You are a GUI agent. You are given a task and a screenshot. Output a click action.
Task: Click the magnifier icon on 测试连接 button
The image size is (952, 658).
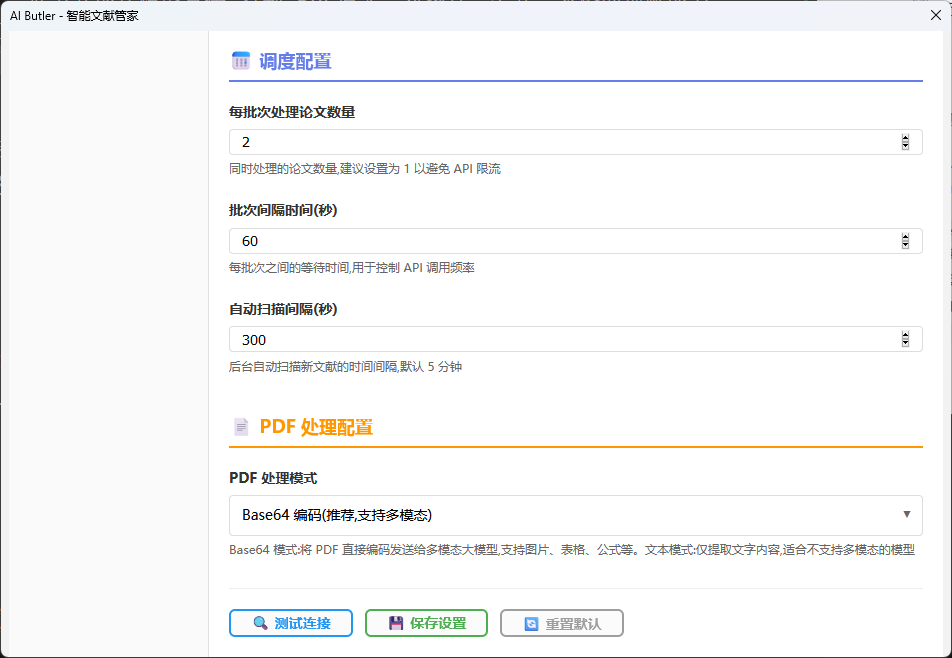tap(262, 623)
